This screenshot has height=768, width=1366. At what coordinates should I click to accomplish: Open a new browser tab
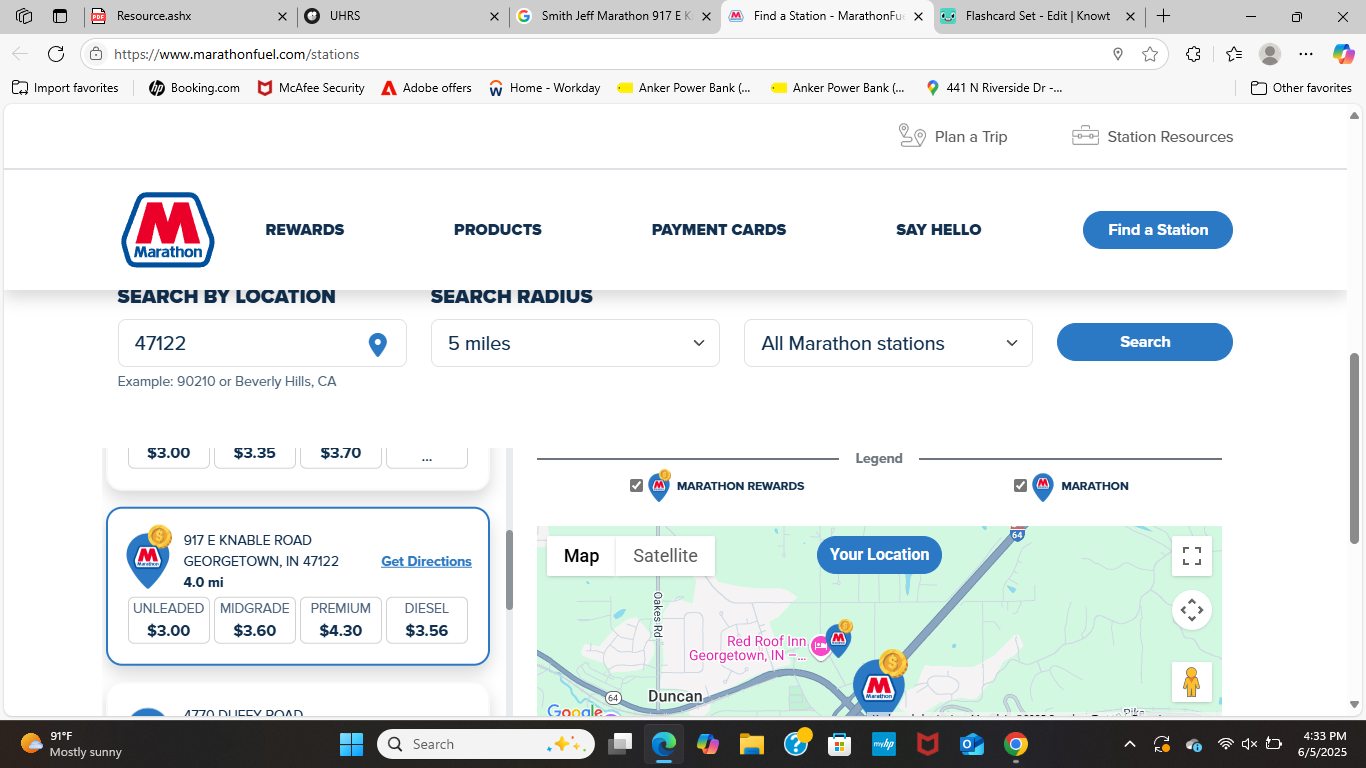point(1163,16)
